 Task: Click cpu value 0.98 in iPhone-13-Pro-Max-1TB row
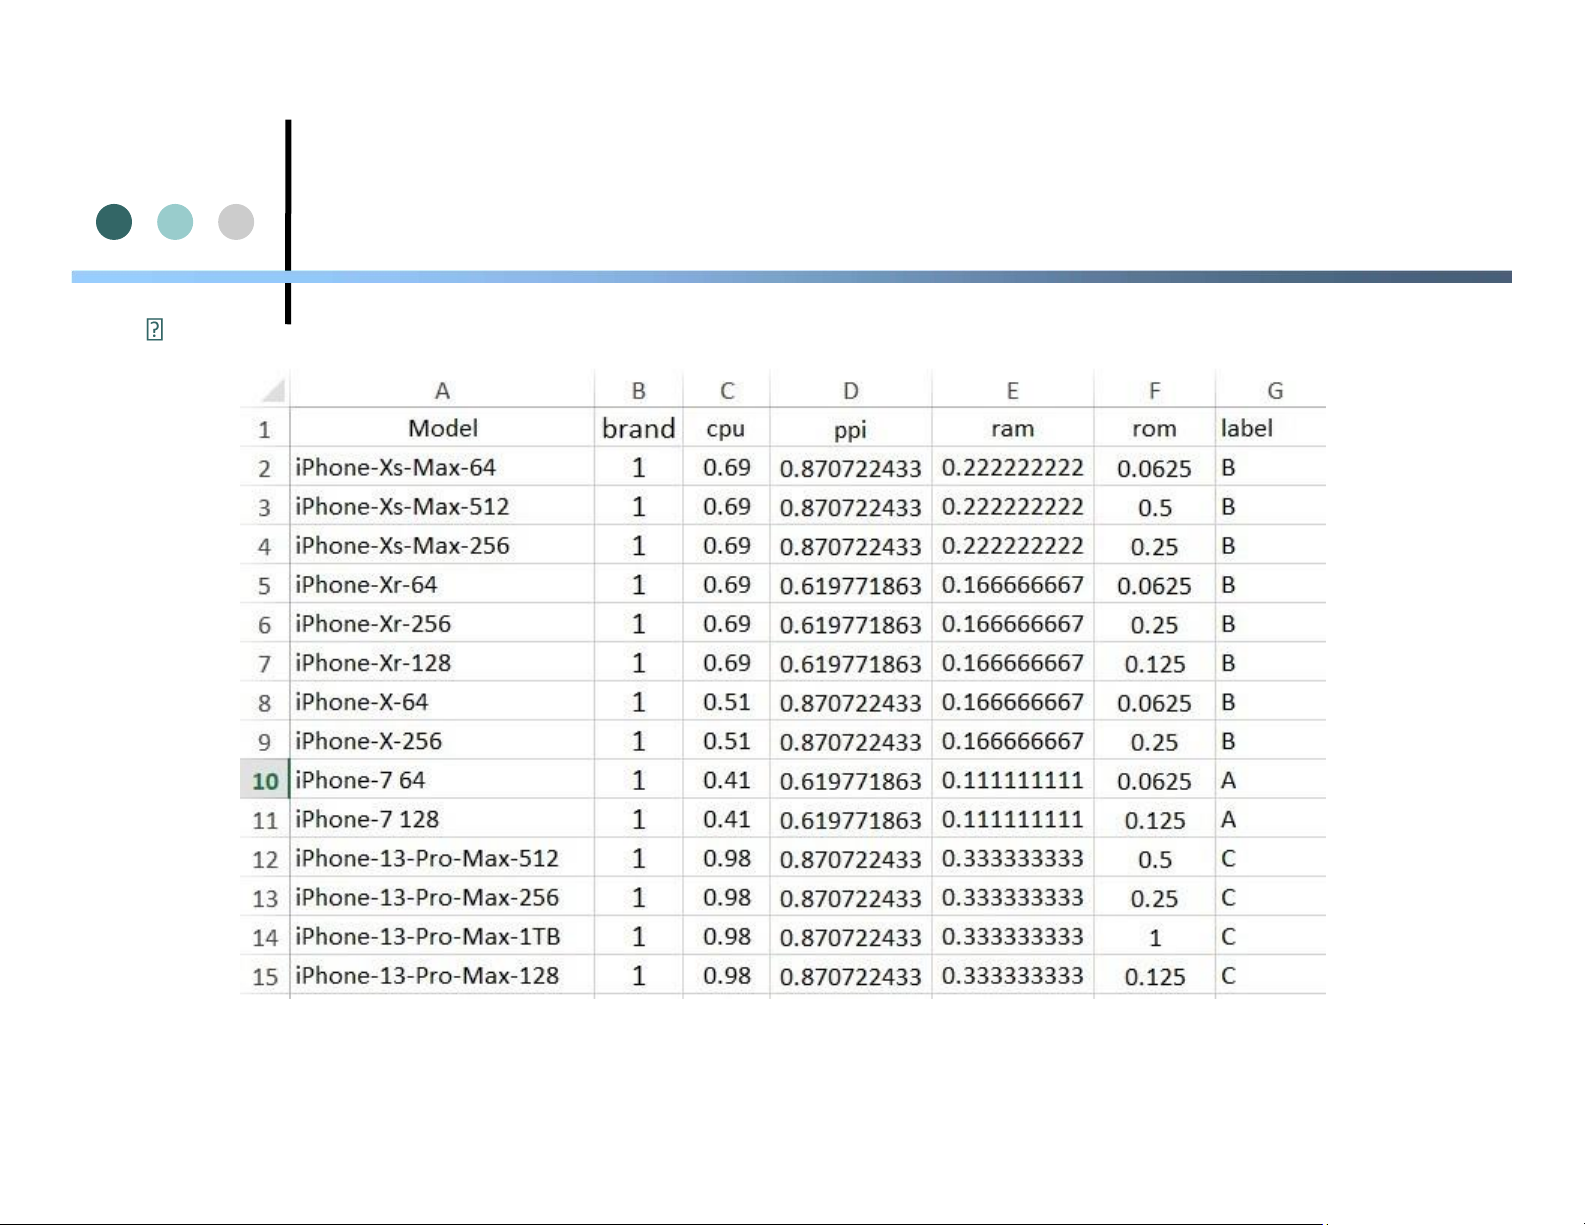click(x=727, y=936)
